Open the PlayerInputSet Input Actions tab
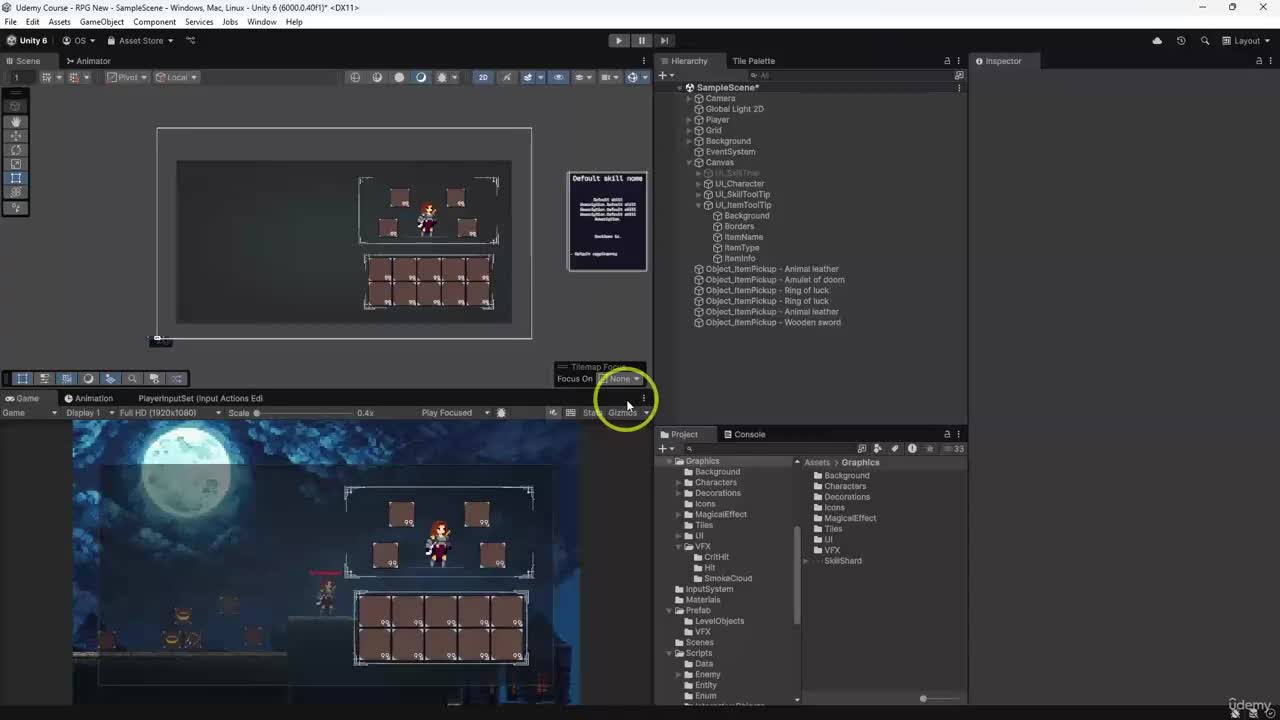Screen dimensions: 1280x720 (200, 398)
